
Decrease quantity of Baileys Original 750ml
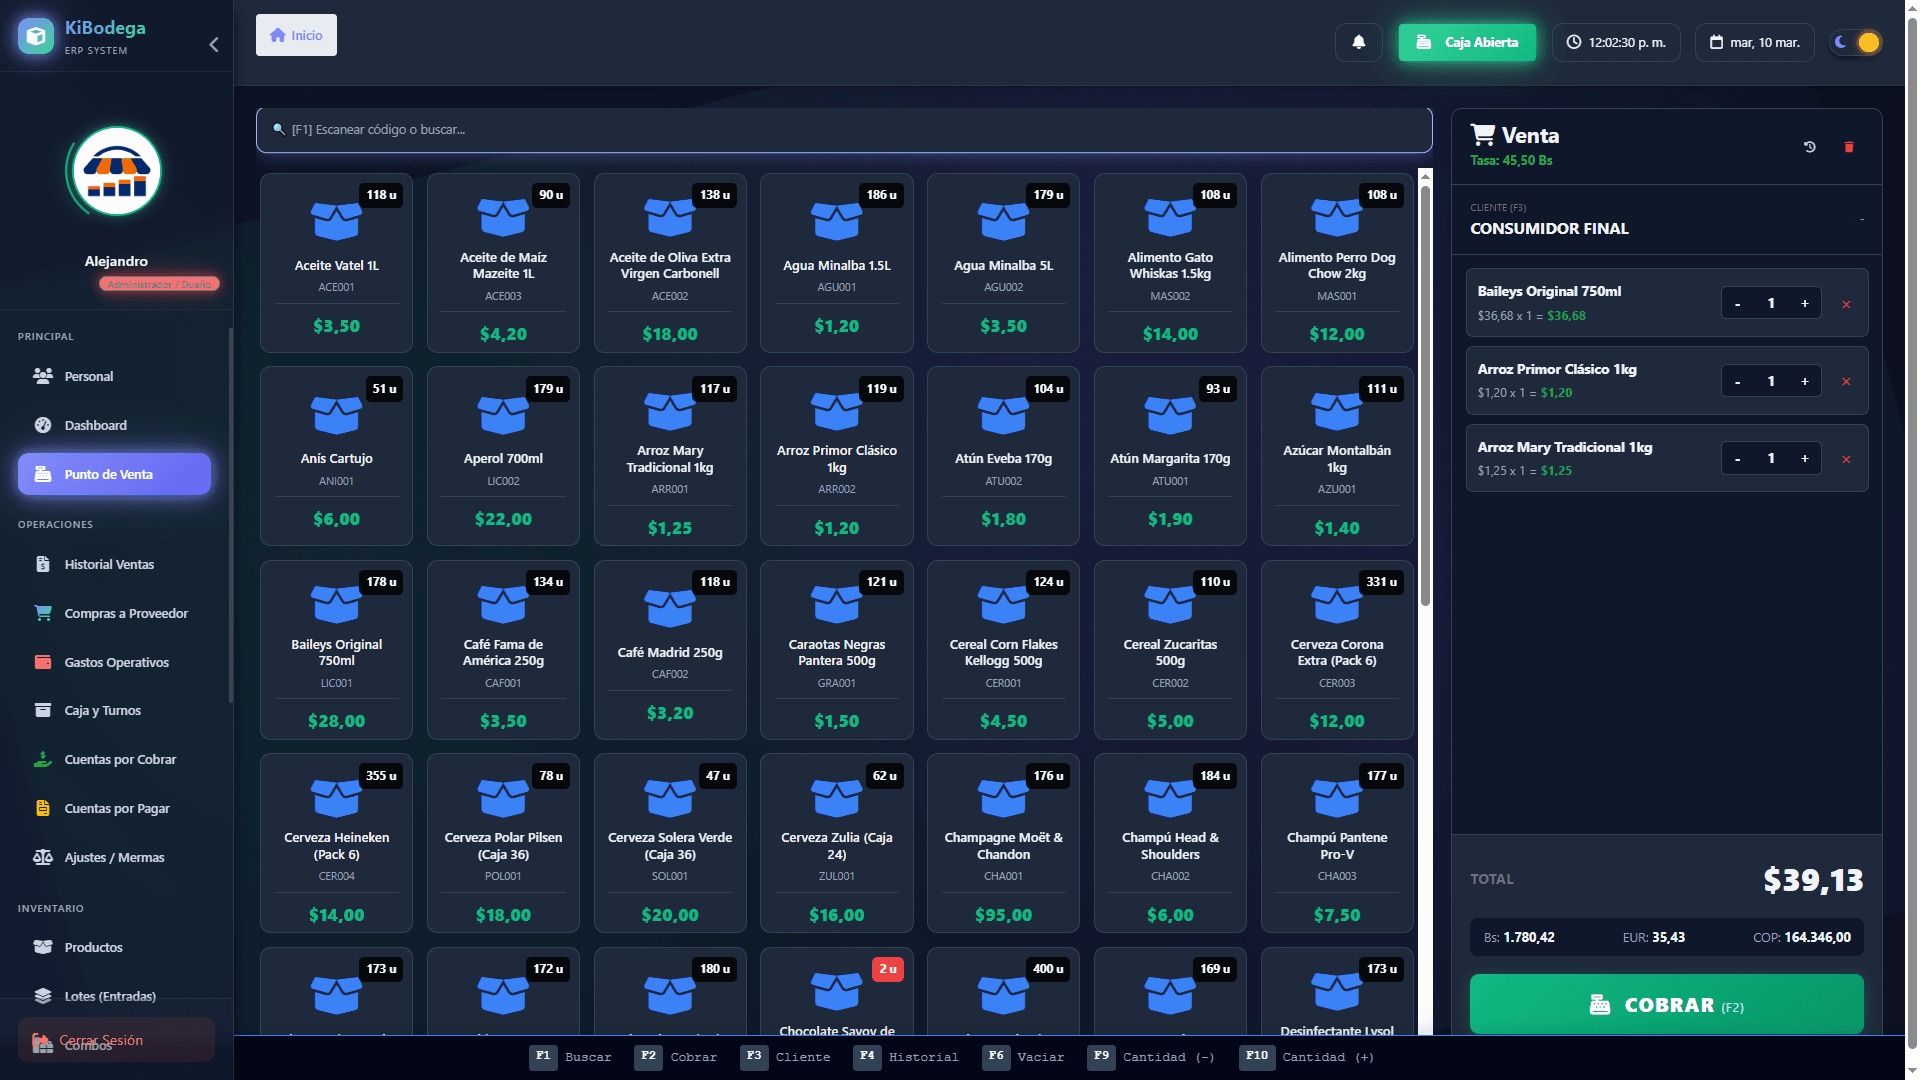coord(1738,304)
